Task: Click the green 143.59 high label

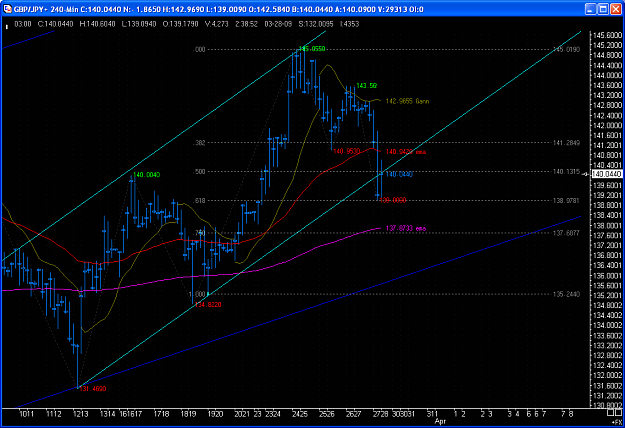Action: [366, 86]
